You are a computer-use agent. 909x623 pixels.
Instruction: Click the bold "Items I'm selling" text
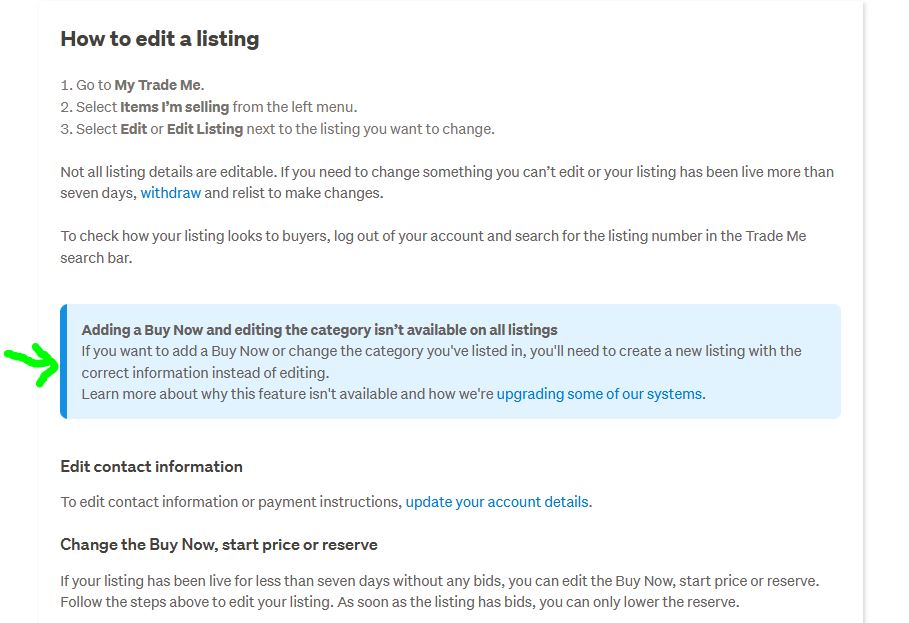tap(174, 107)
